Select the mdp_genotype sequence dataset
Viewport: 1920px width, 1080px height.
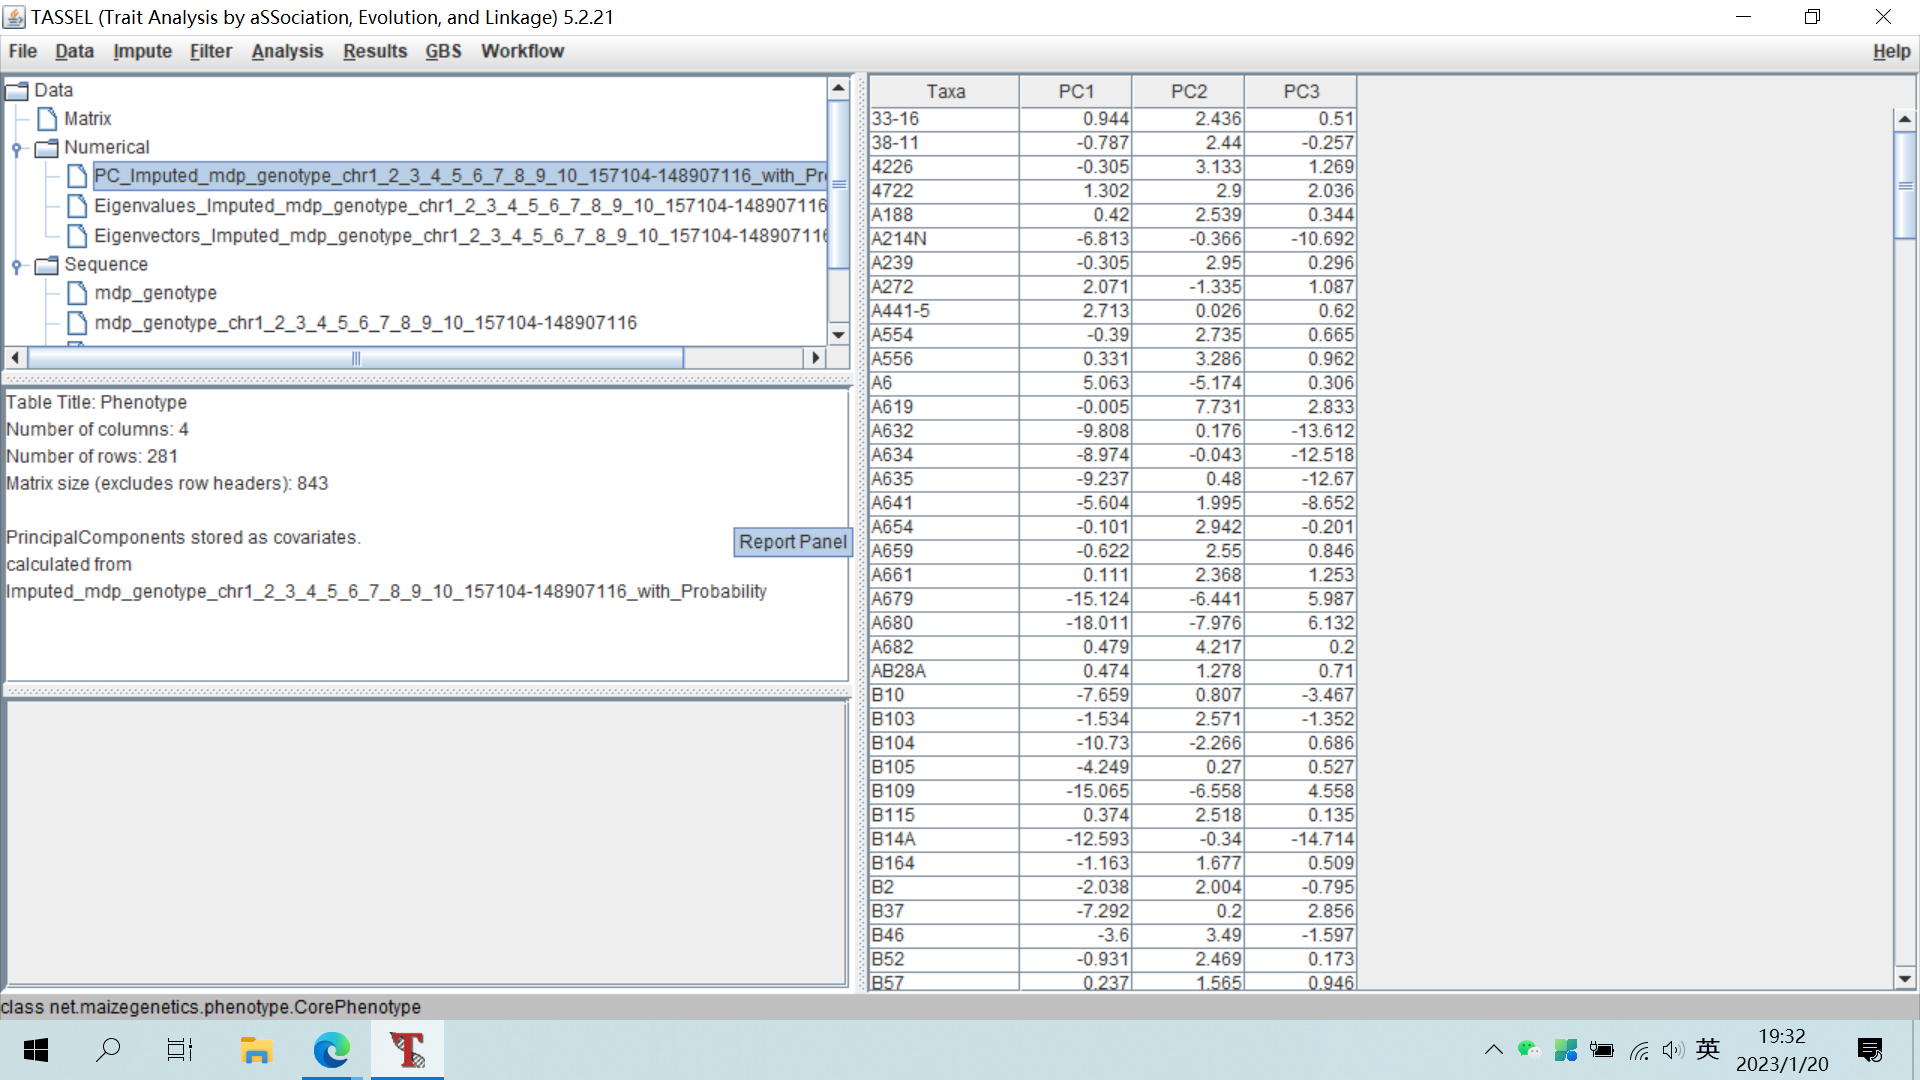point(156,292)
